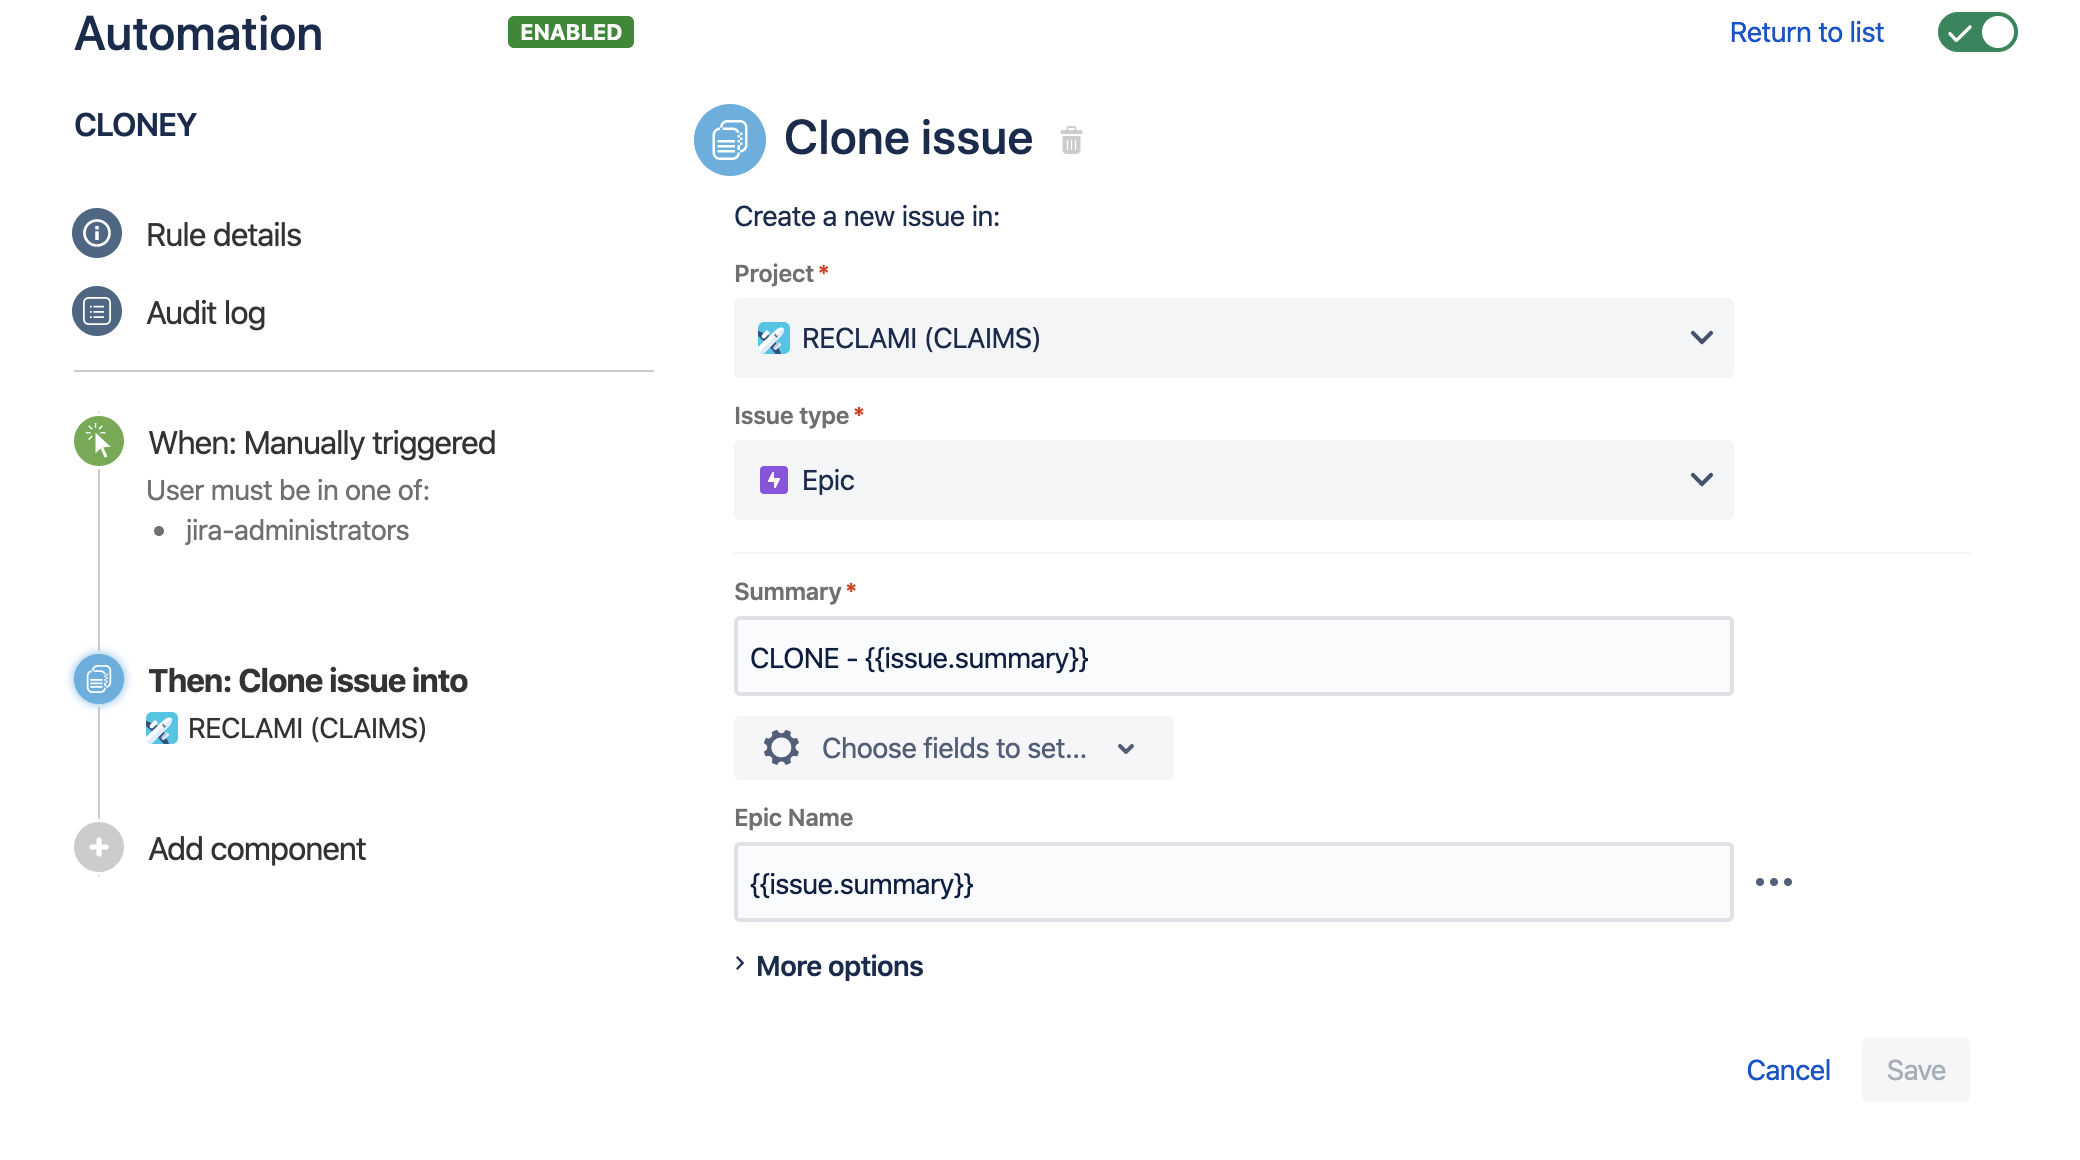Click the Summary input field

click(x=1233, y=656)
